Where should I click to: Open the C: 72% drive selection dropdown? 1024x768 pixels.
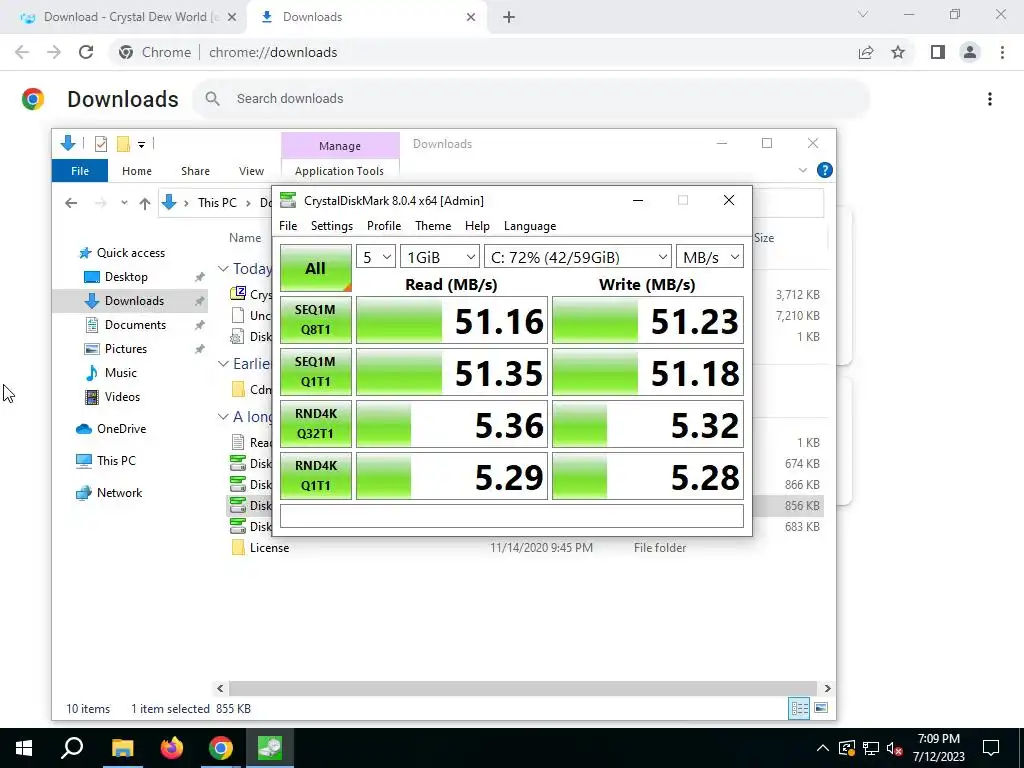point(578,257)
